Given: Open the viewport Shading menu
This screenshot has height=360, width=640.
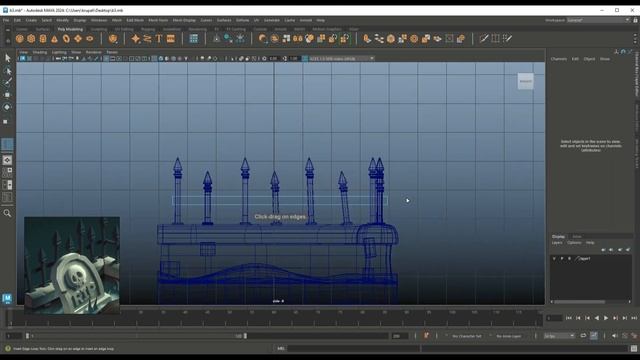Looking at the screenshot, I should (x=40, y=52).
